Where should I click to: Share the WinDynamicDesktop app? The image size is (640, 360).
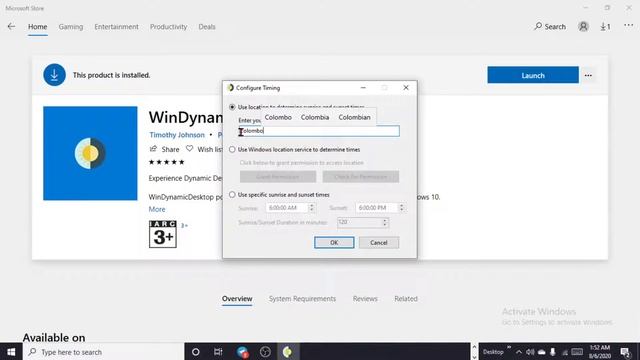pos(164,149)
